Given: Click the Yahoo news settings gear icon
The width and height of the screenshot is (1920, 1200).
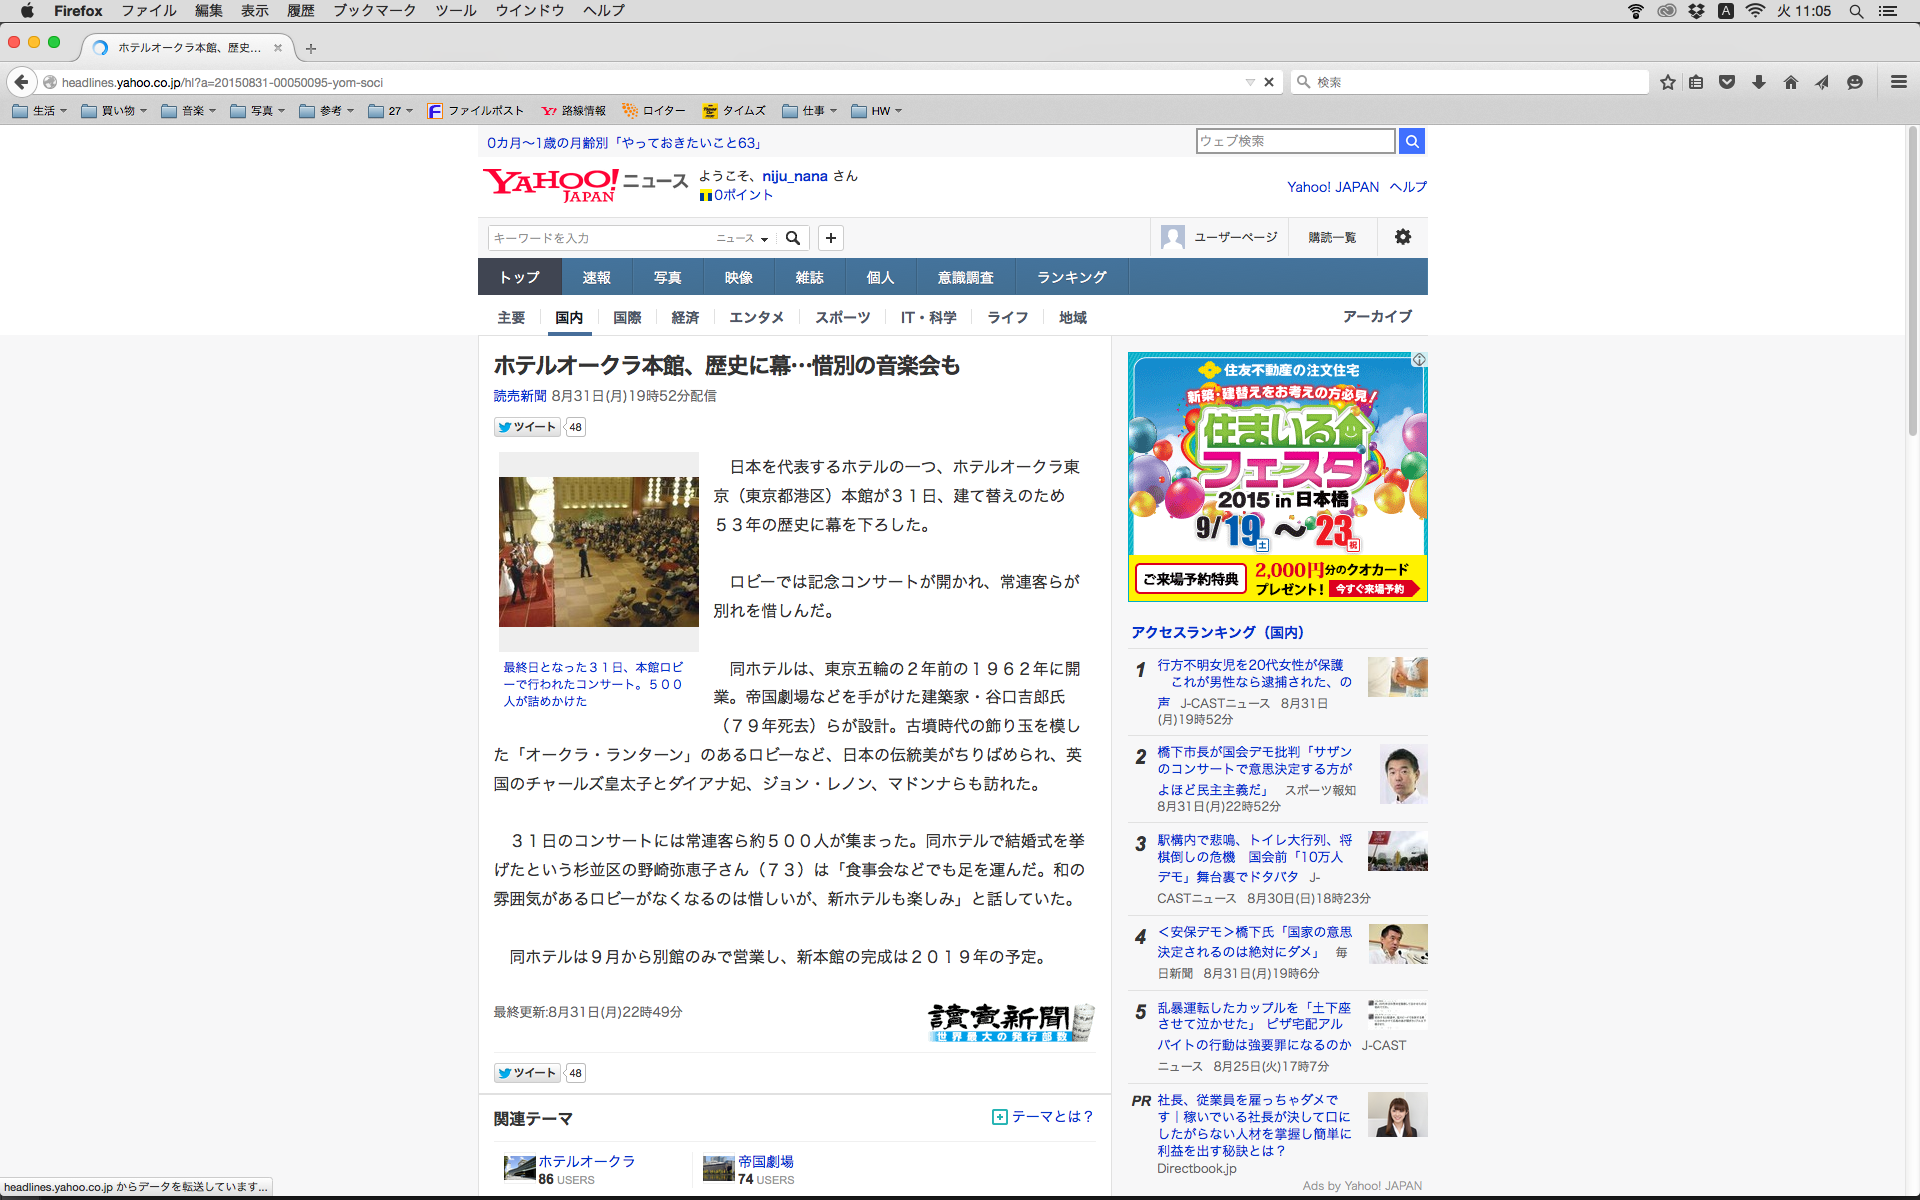Looking at the screenshot, I should tap(1402, 237).
